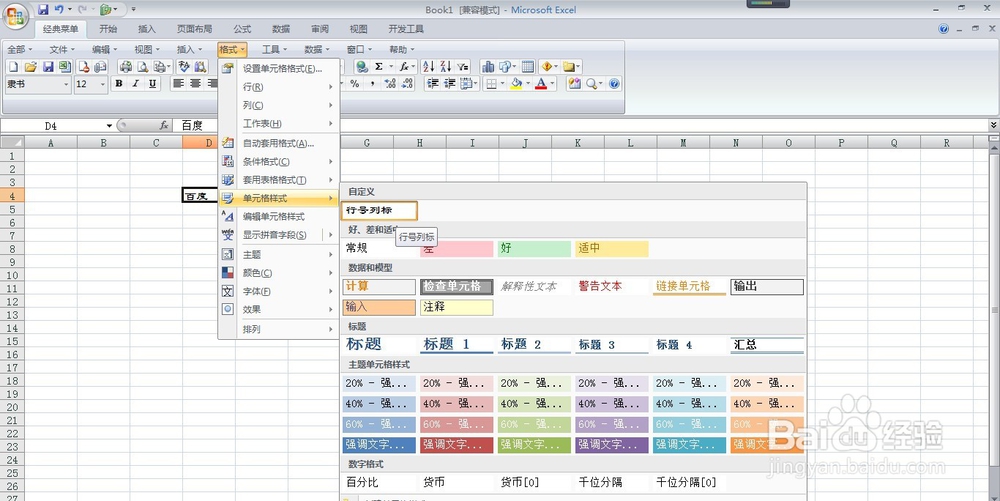The image size is (1000, 501).
Task: Apply the green 好 style swatch
Action: click(534, 249)
